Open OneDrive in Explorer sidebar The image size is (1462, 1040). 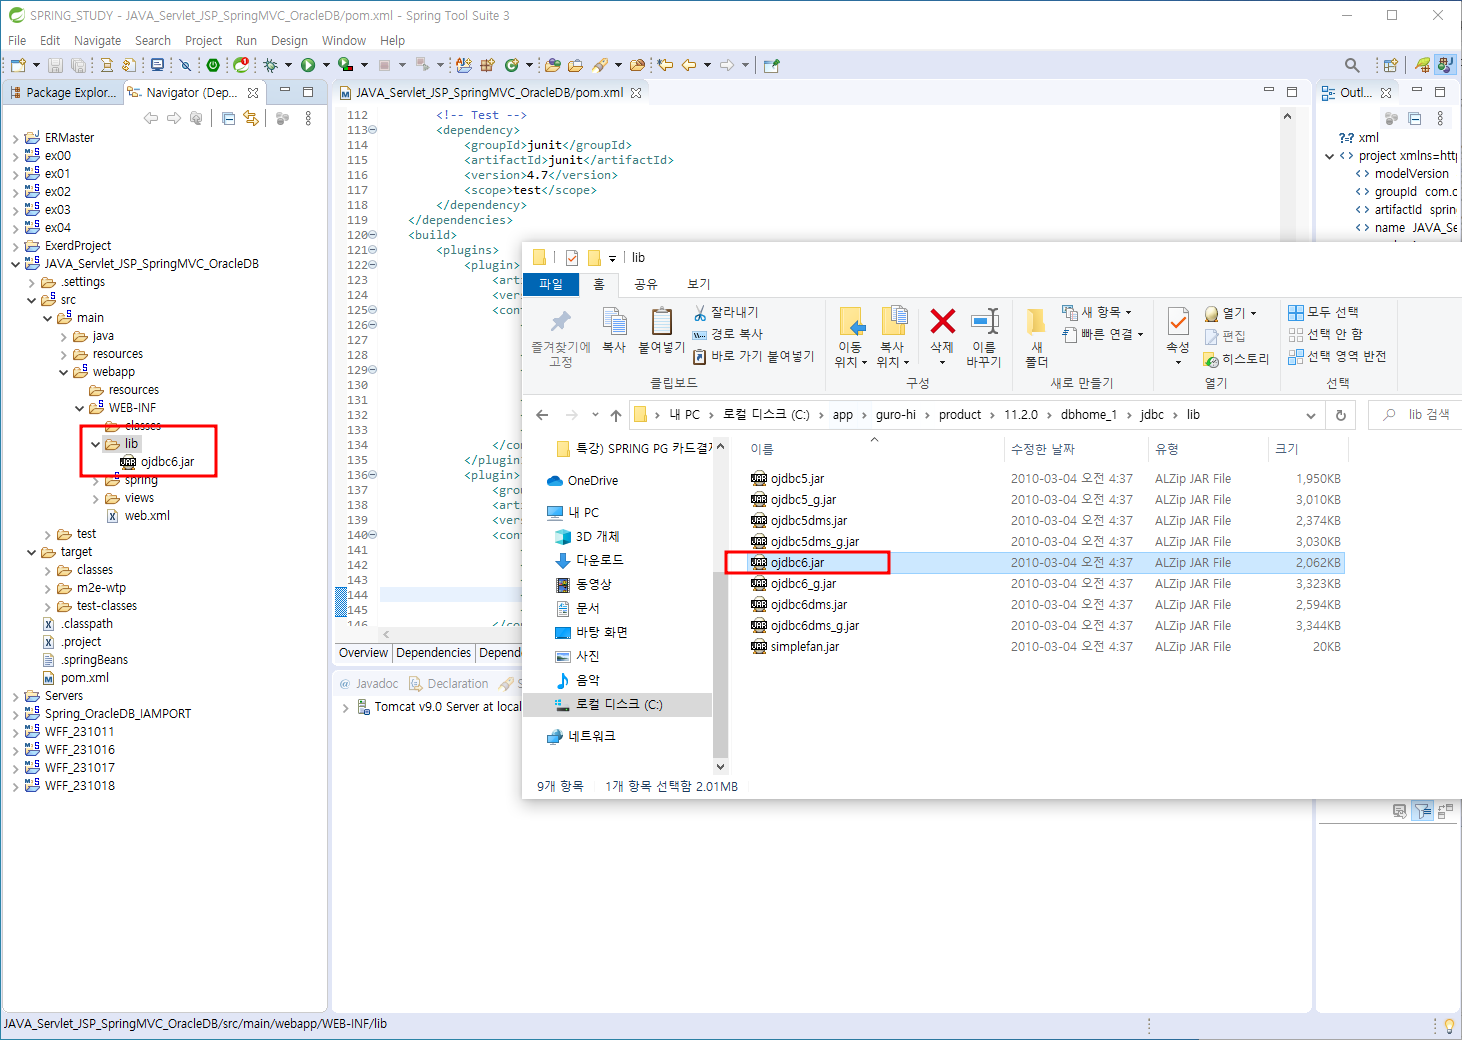point(583,481)
